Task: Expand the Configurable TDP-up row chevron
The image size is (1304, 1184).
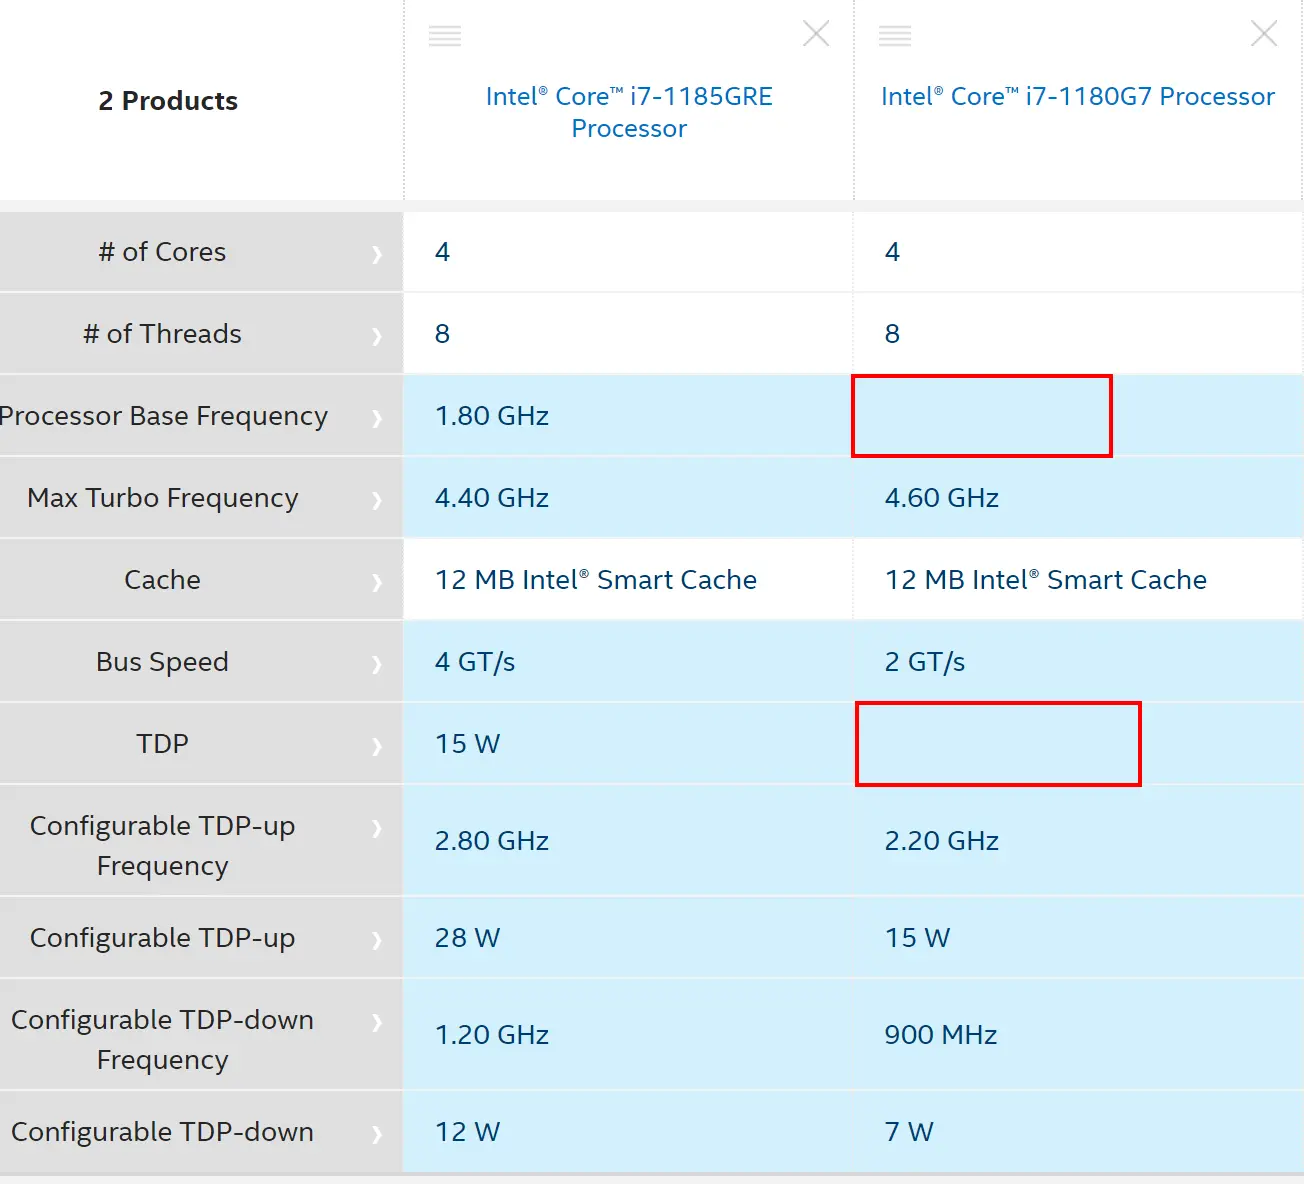Action: tap(377, 940)
